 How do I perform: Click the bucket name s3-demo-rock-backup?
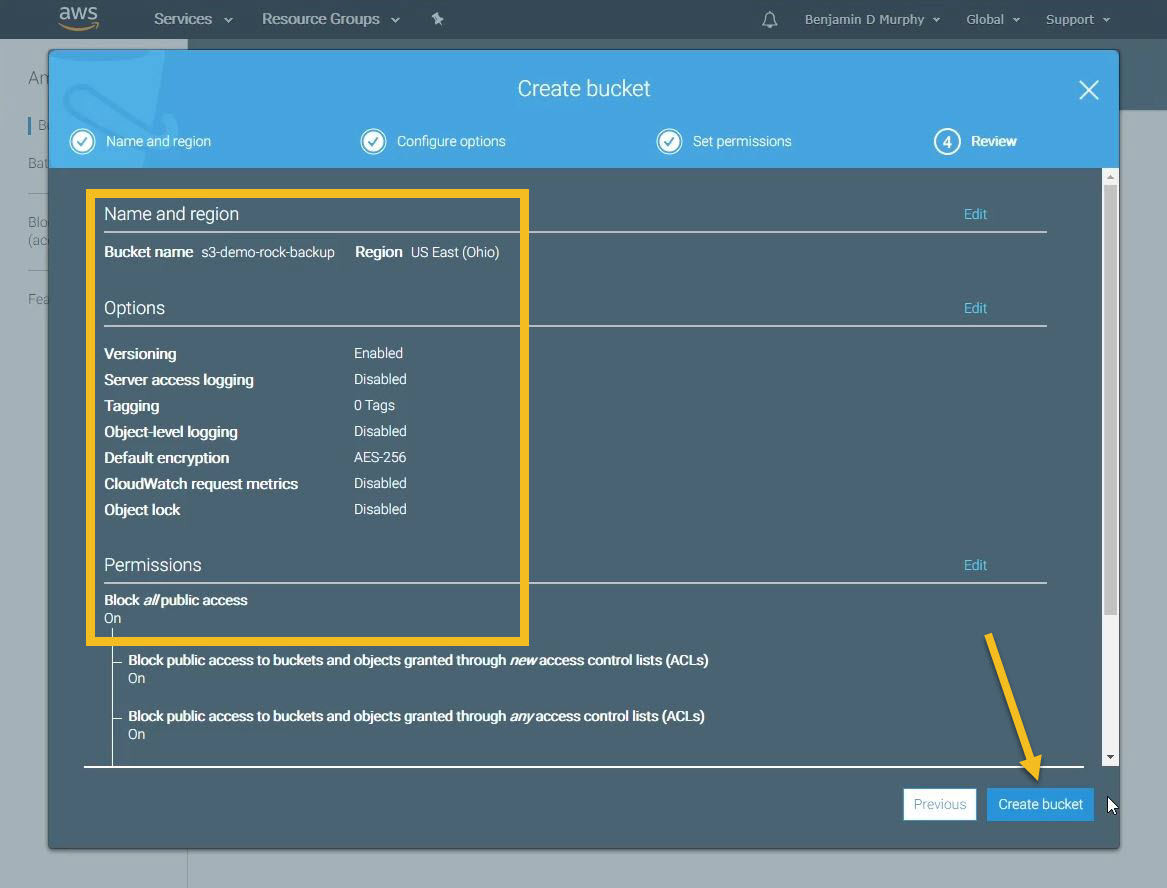(268, 252)
